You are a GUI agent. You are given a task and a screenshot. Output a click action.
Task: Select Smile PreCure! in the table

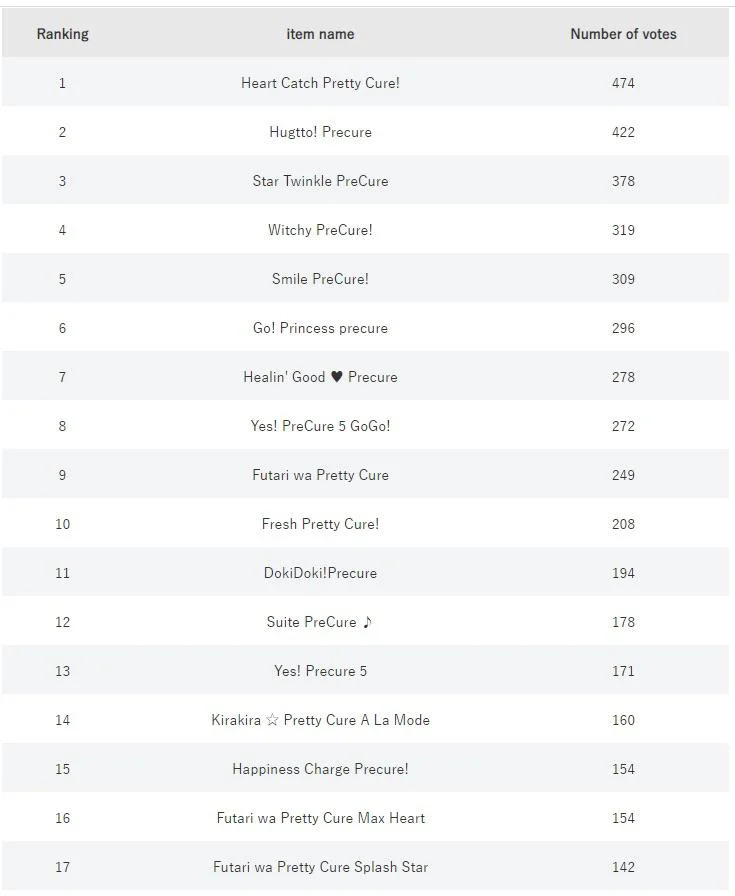[x=320, y=279]
